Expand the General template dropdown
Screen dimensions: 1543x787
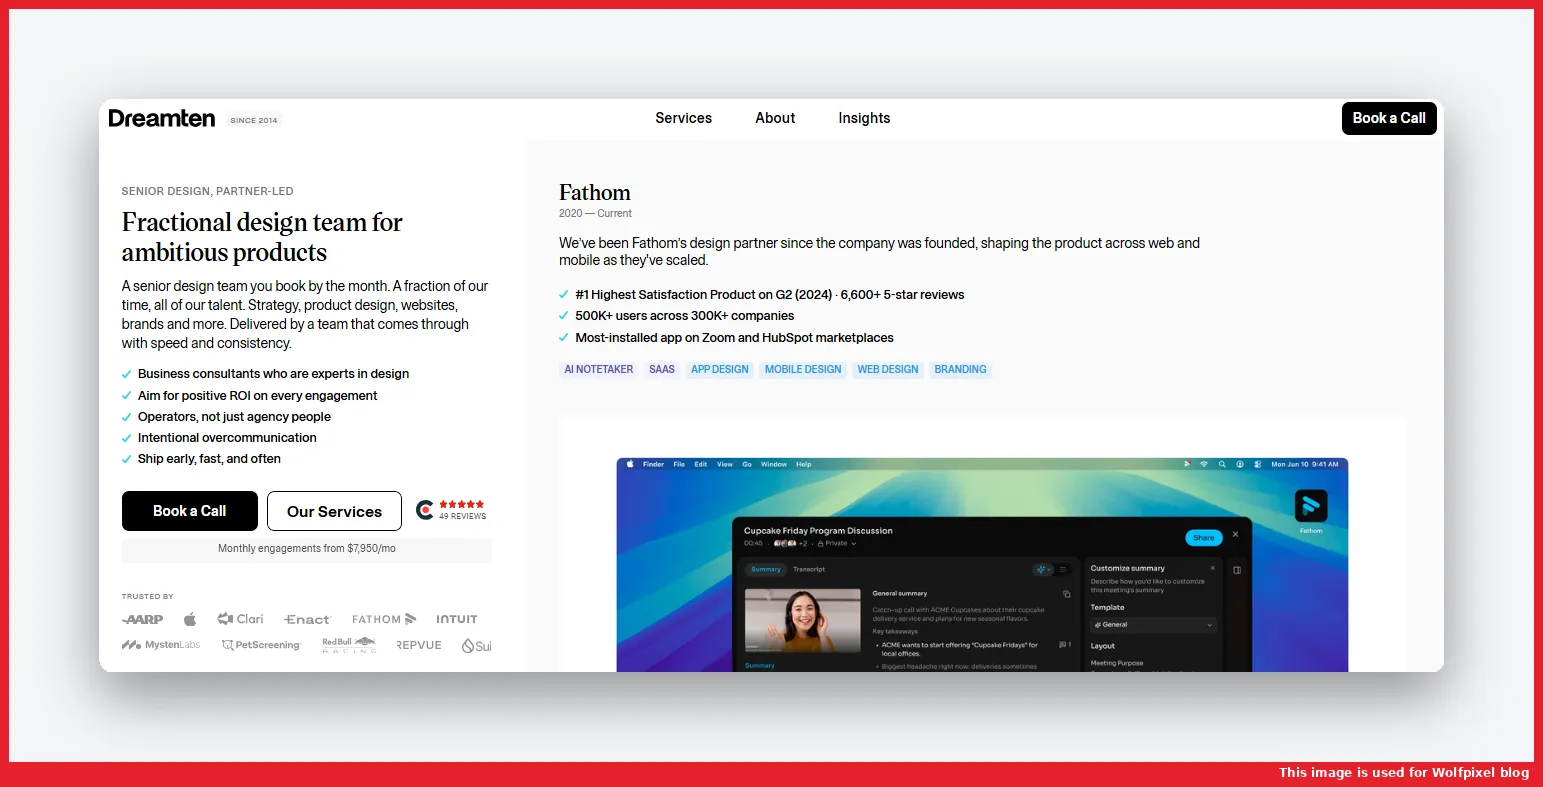tap(1153, 625)
